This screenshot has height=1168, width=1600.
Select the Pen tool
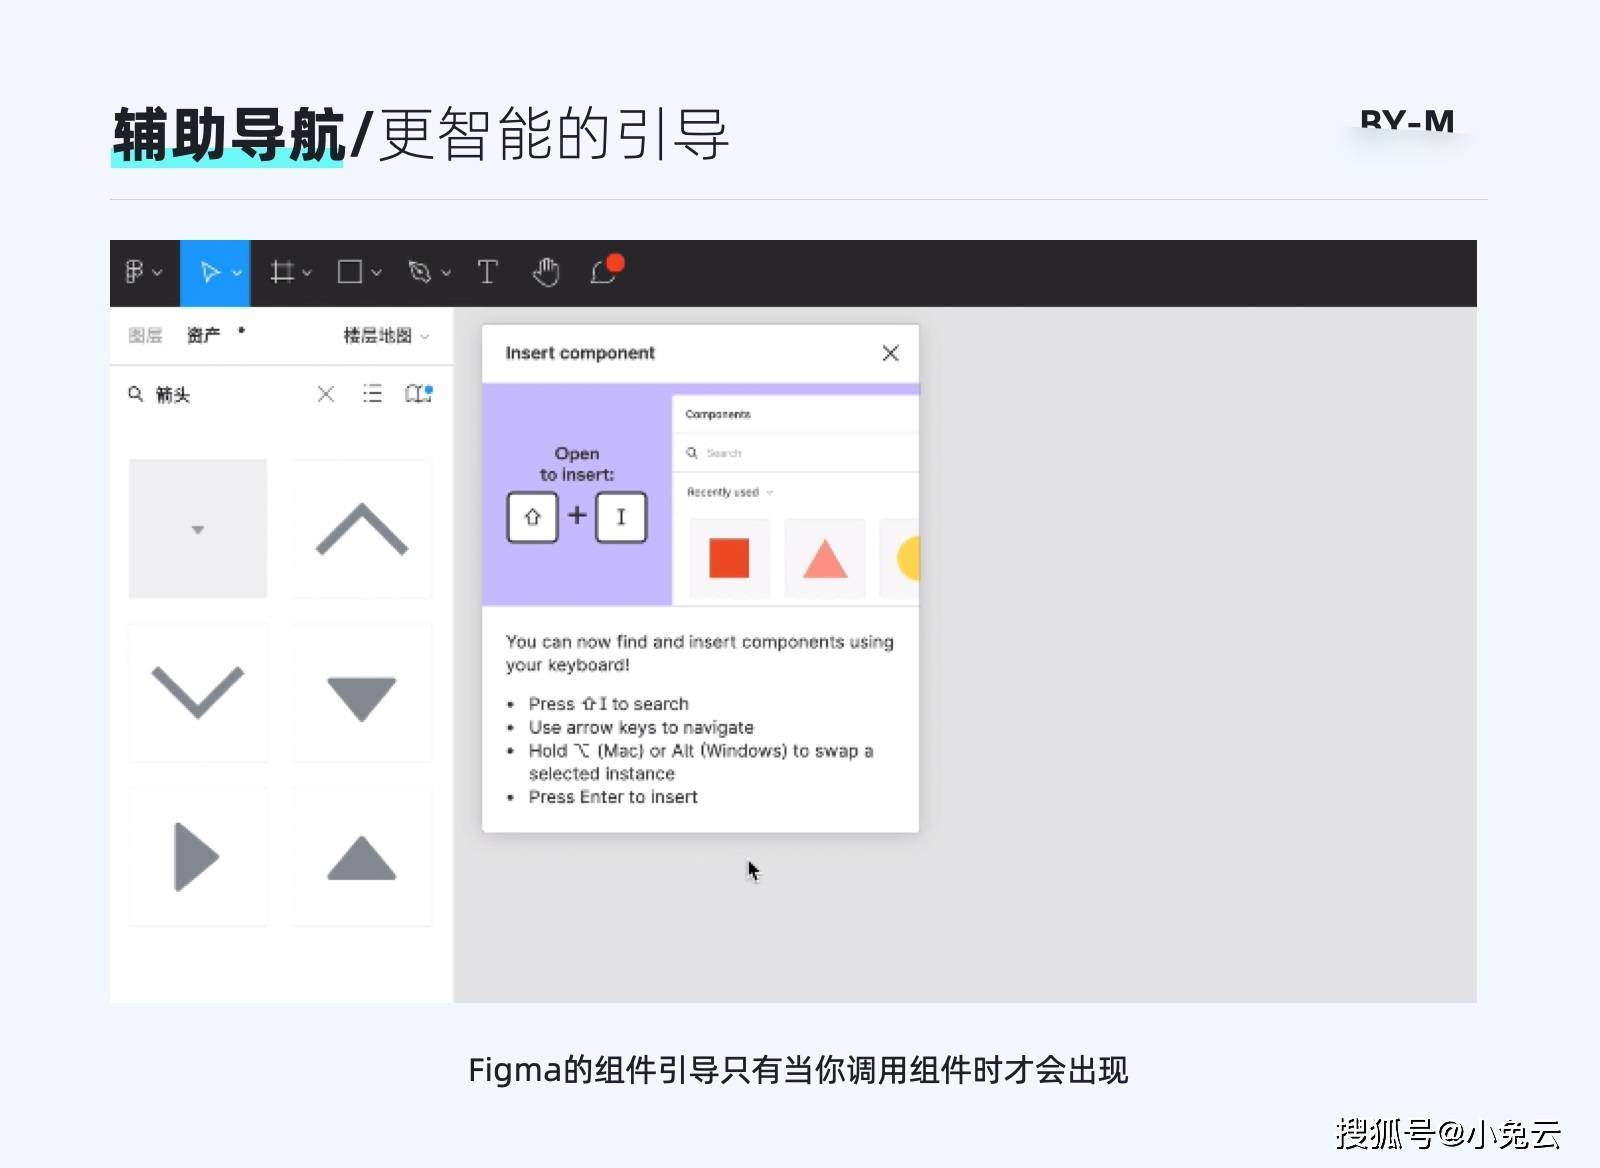[x=420, y=272]
